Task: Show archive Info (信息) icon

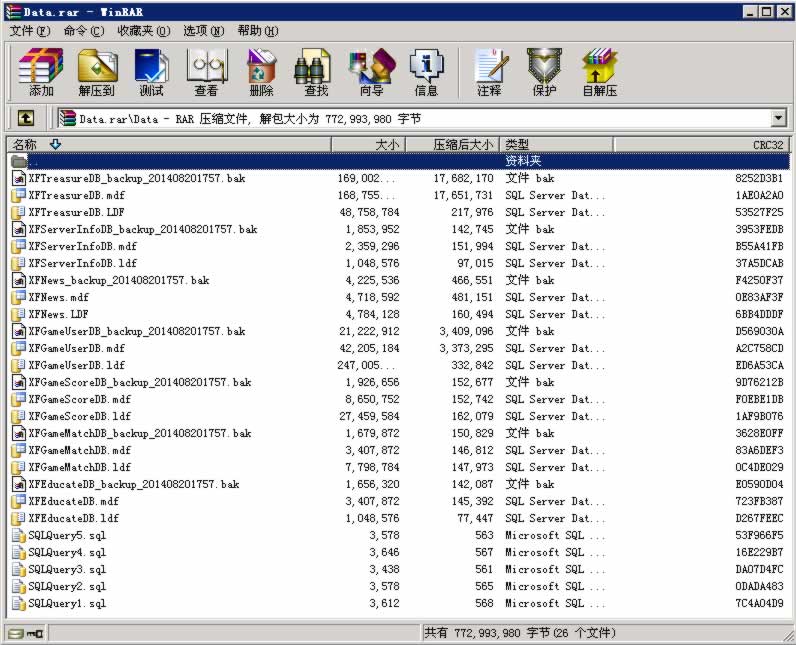Action: (x=426, y=72)
